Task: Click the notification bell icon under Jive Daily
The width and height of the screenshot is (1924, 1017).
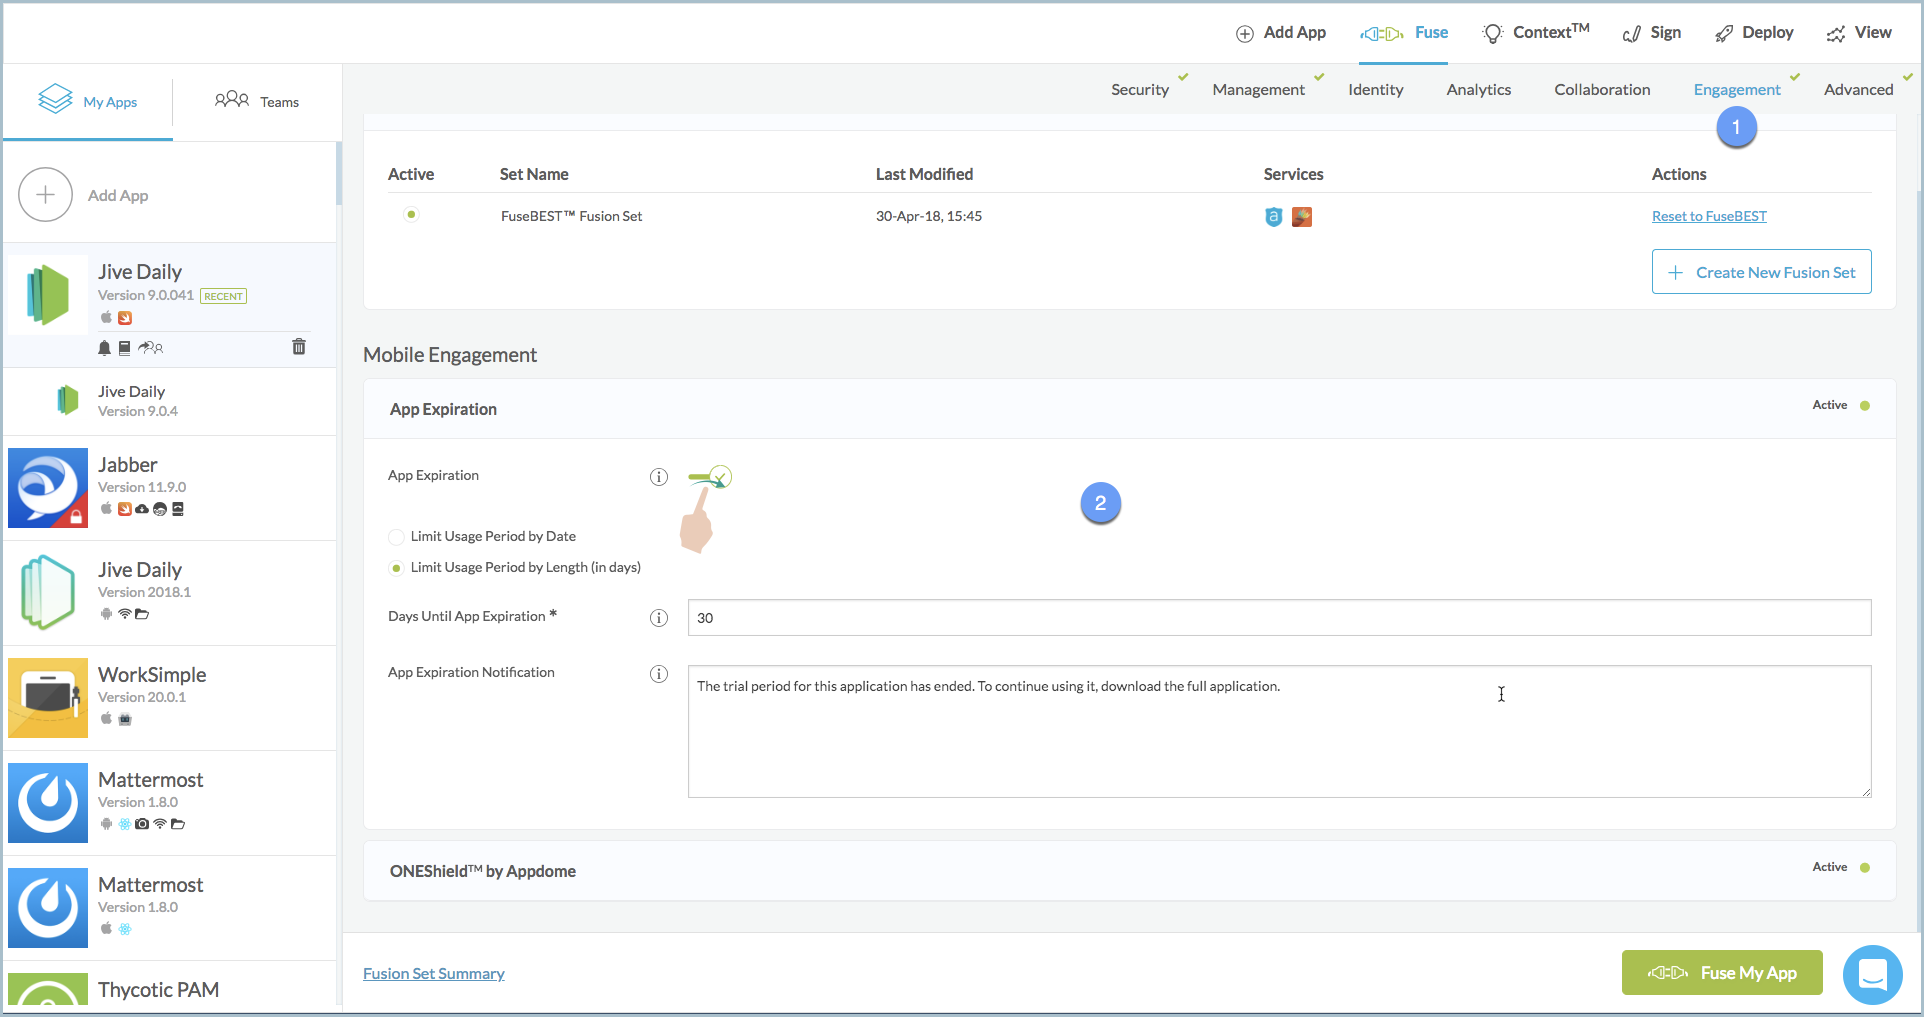Action: (x=104, y=348)
